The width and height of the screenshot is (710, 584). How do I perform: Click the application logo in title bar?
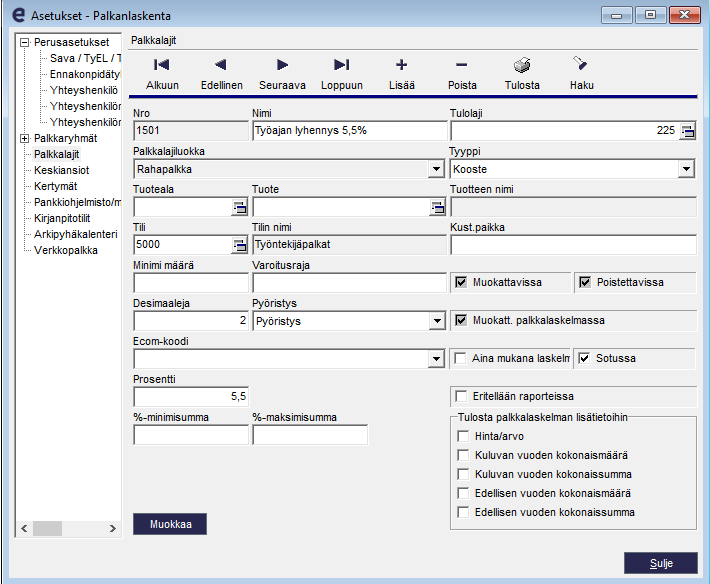pyautogui.click(x=18, y=15)
